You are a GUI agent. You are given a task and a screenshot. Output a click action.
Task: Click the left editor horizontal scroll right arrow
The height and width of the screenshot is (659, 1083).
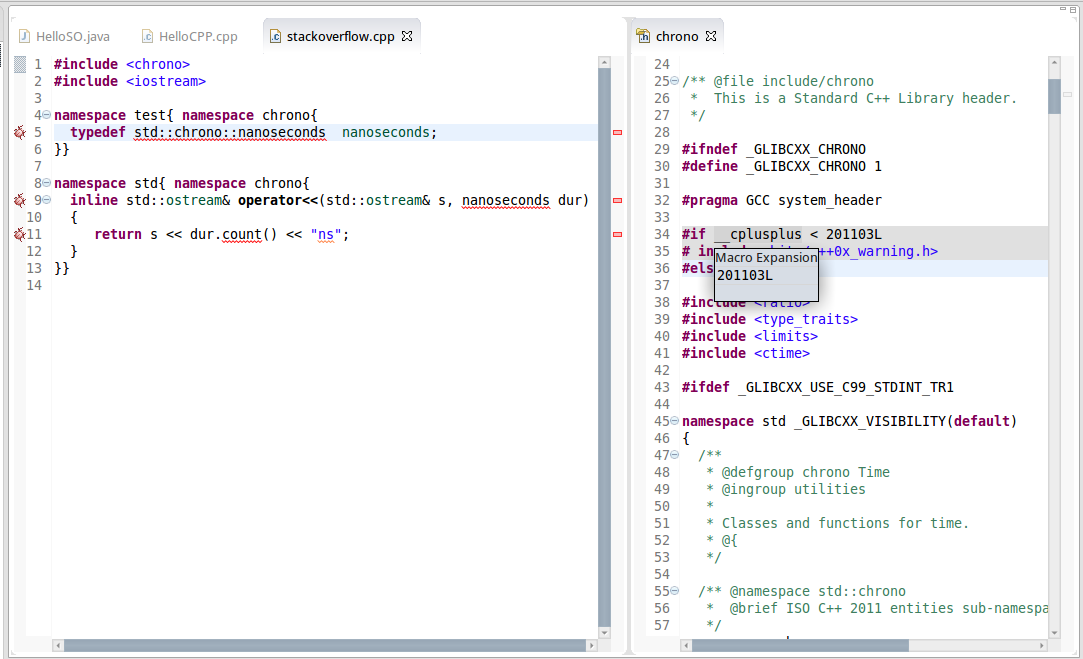tap(591, 645)
